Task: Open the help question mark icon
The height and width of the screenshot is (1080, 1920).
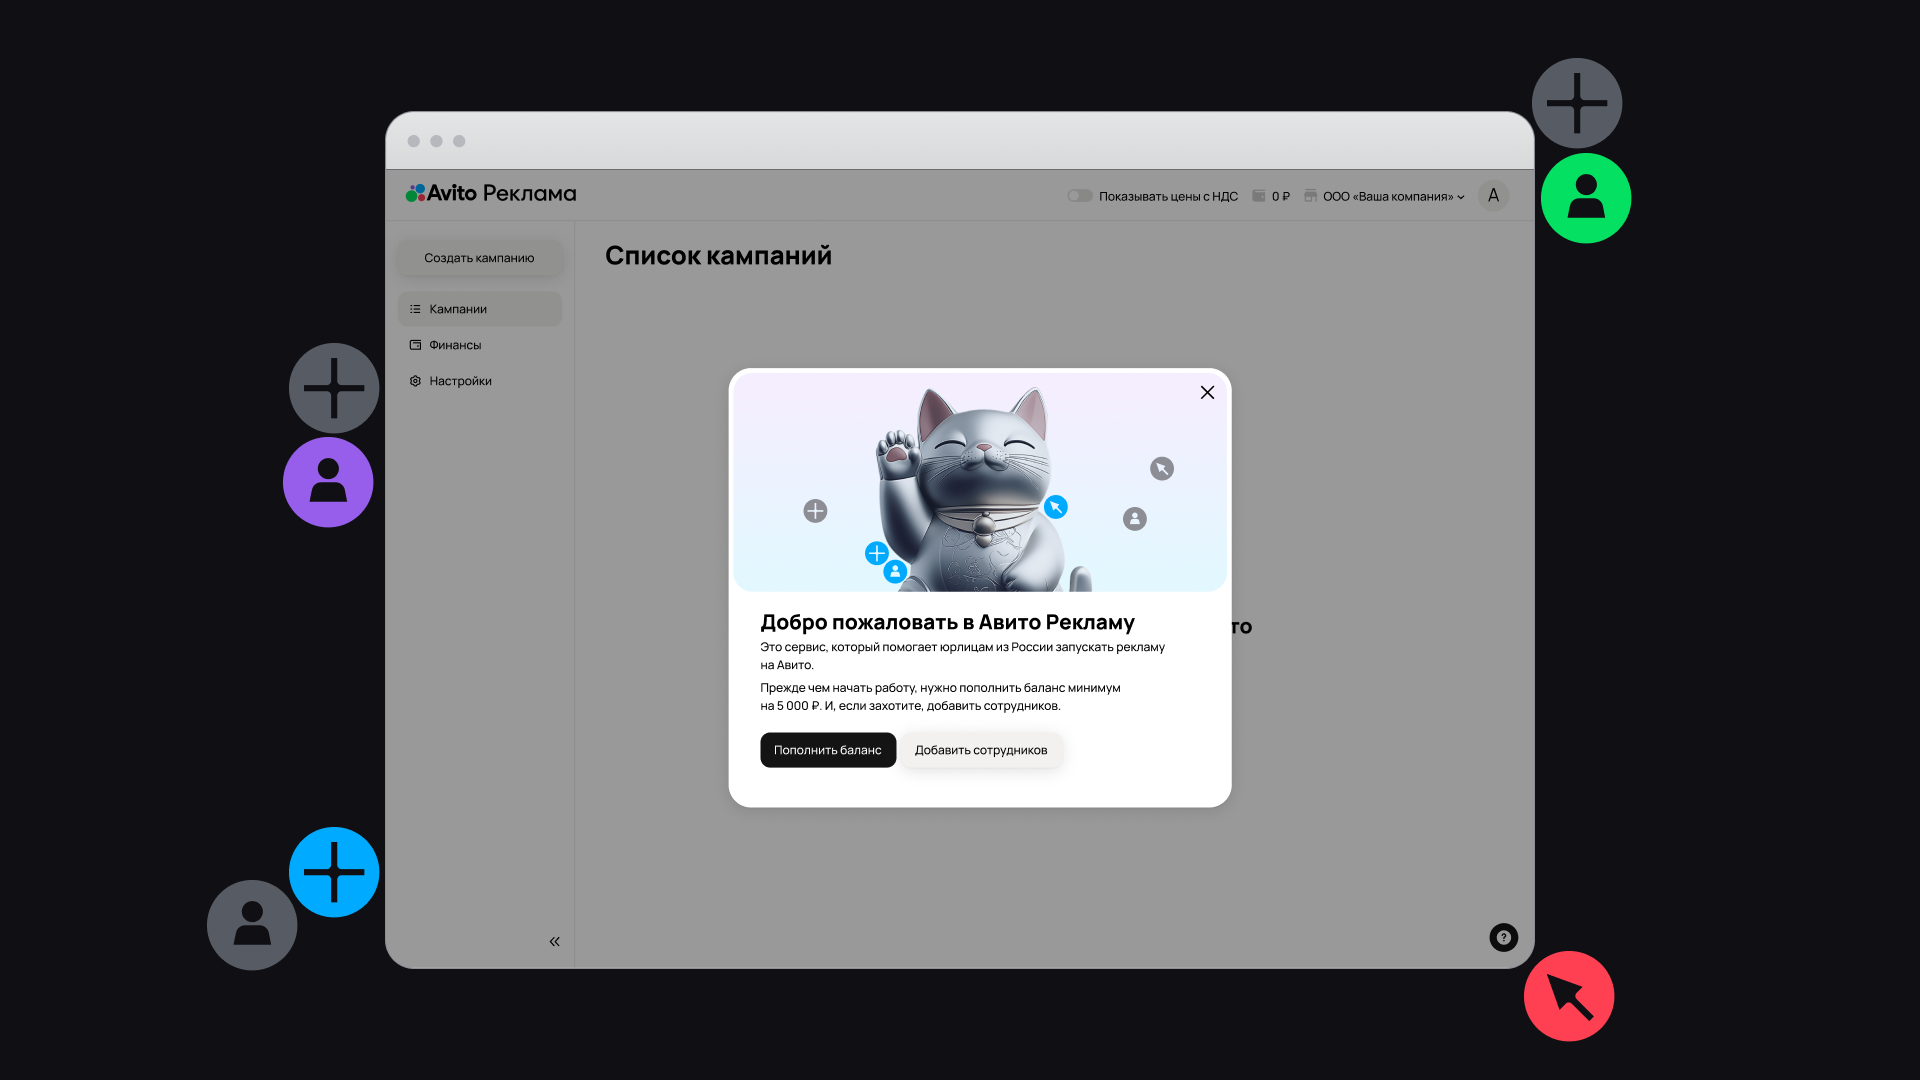Action: click(x=1503, y=937)
